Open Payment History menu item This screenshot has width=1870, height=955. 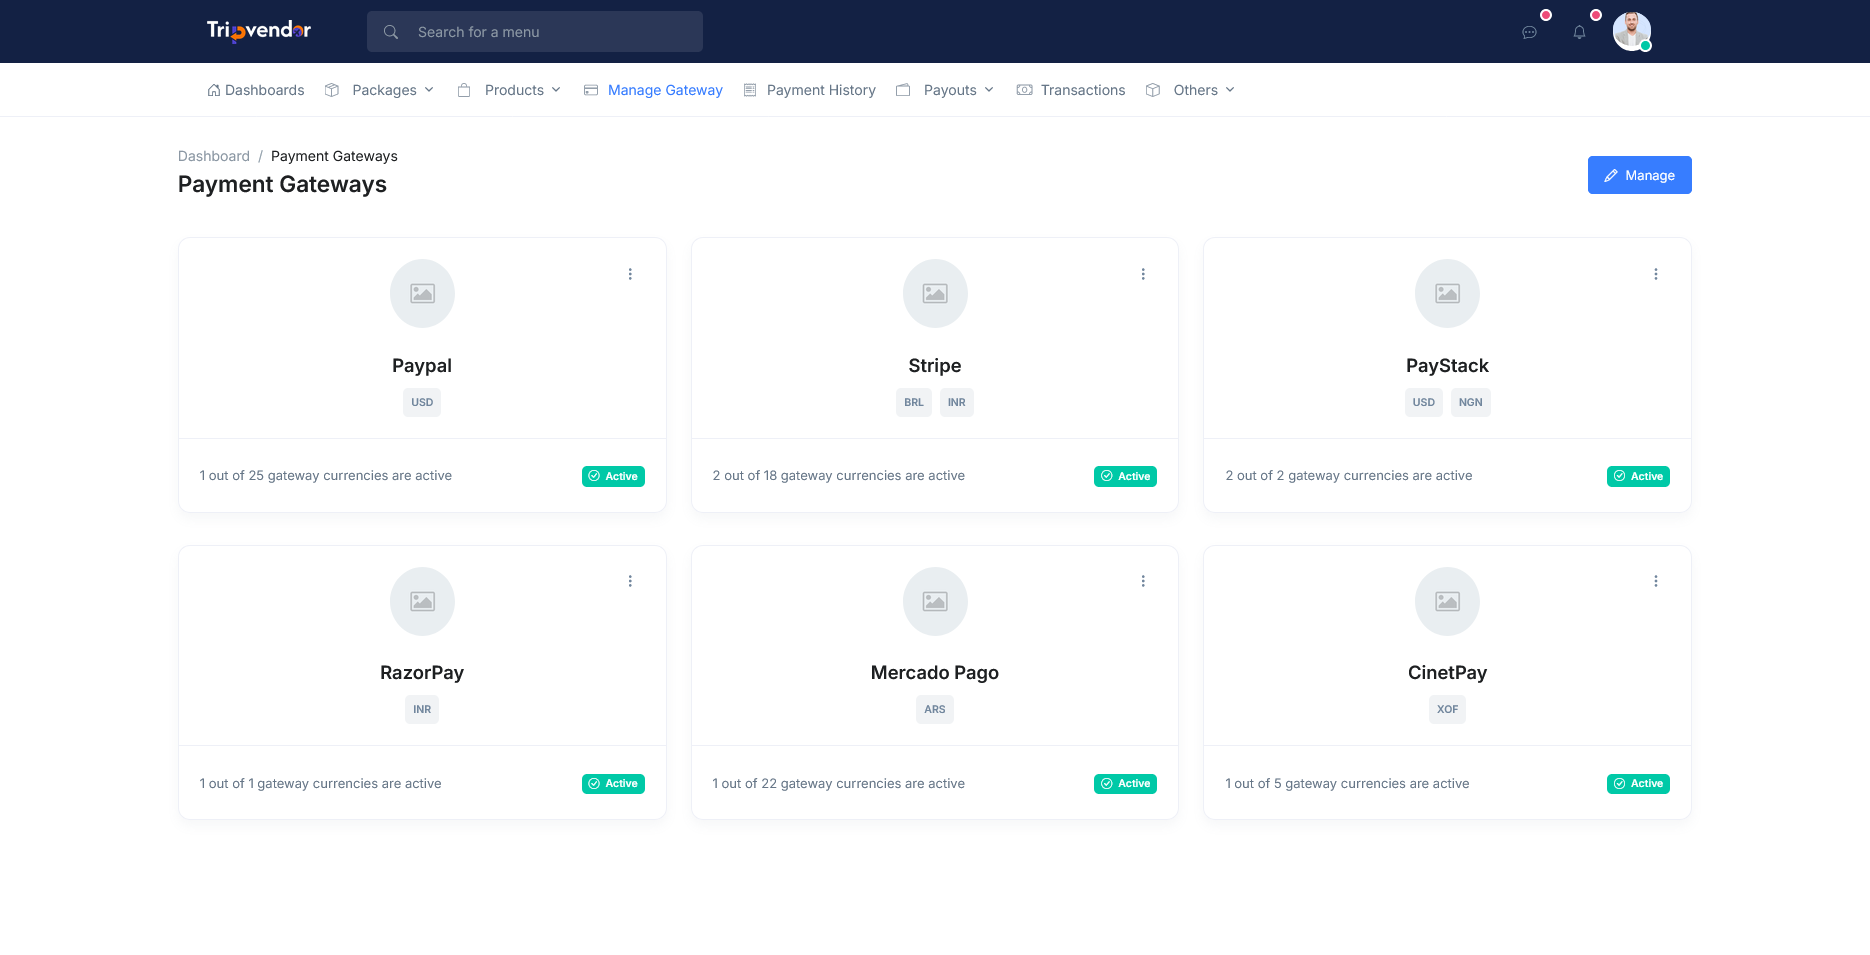point(810,90)
